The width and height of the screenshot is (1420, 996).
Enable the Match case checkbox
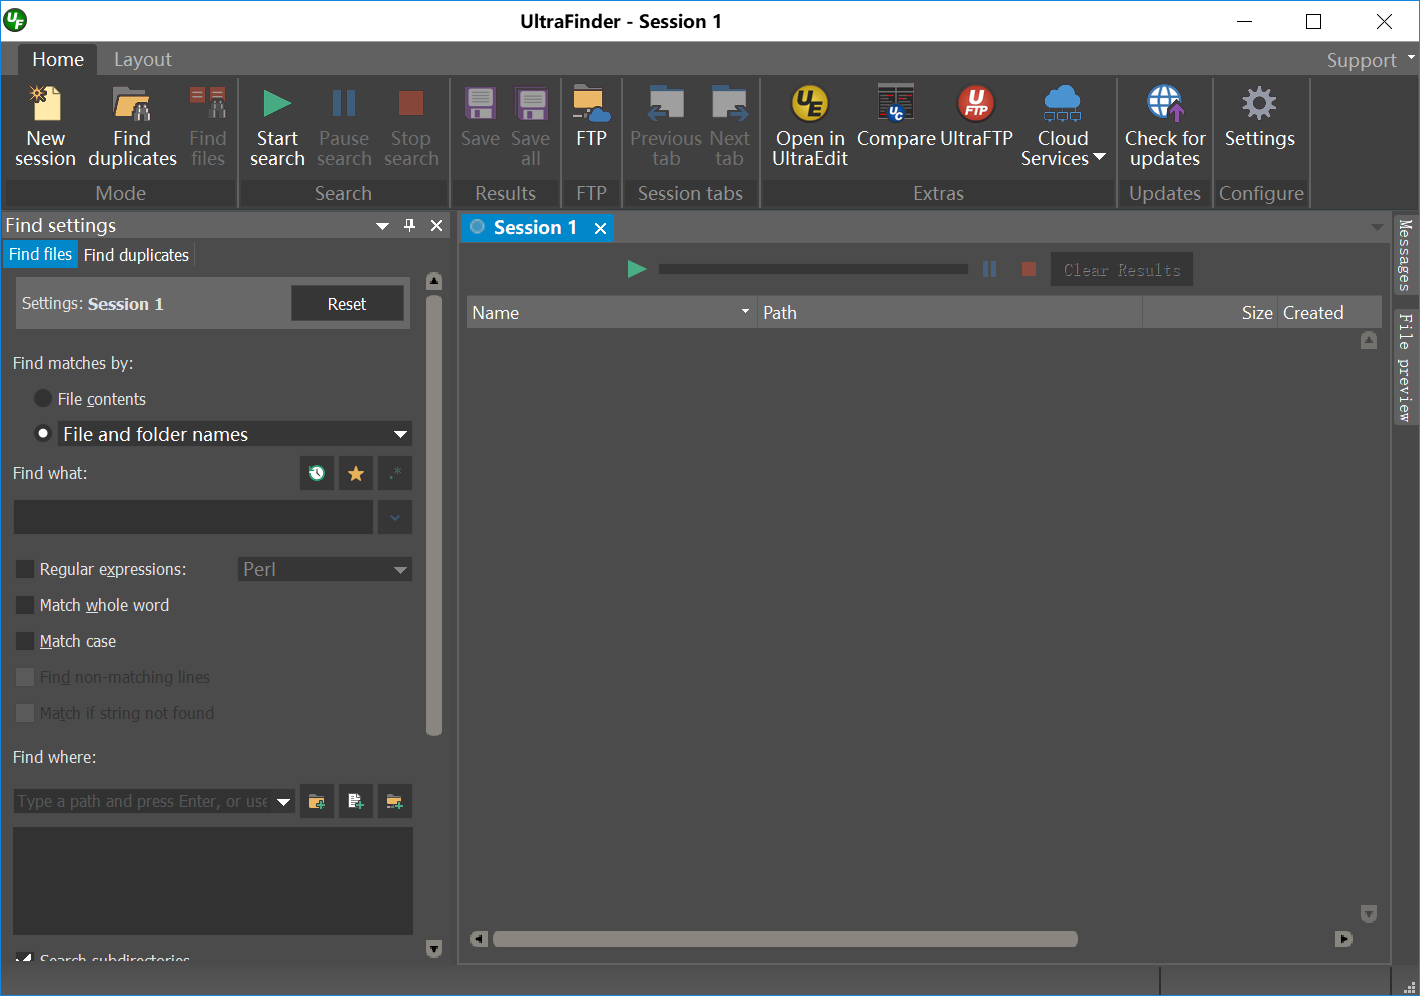click(25, 641)
